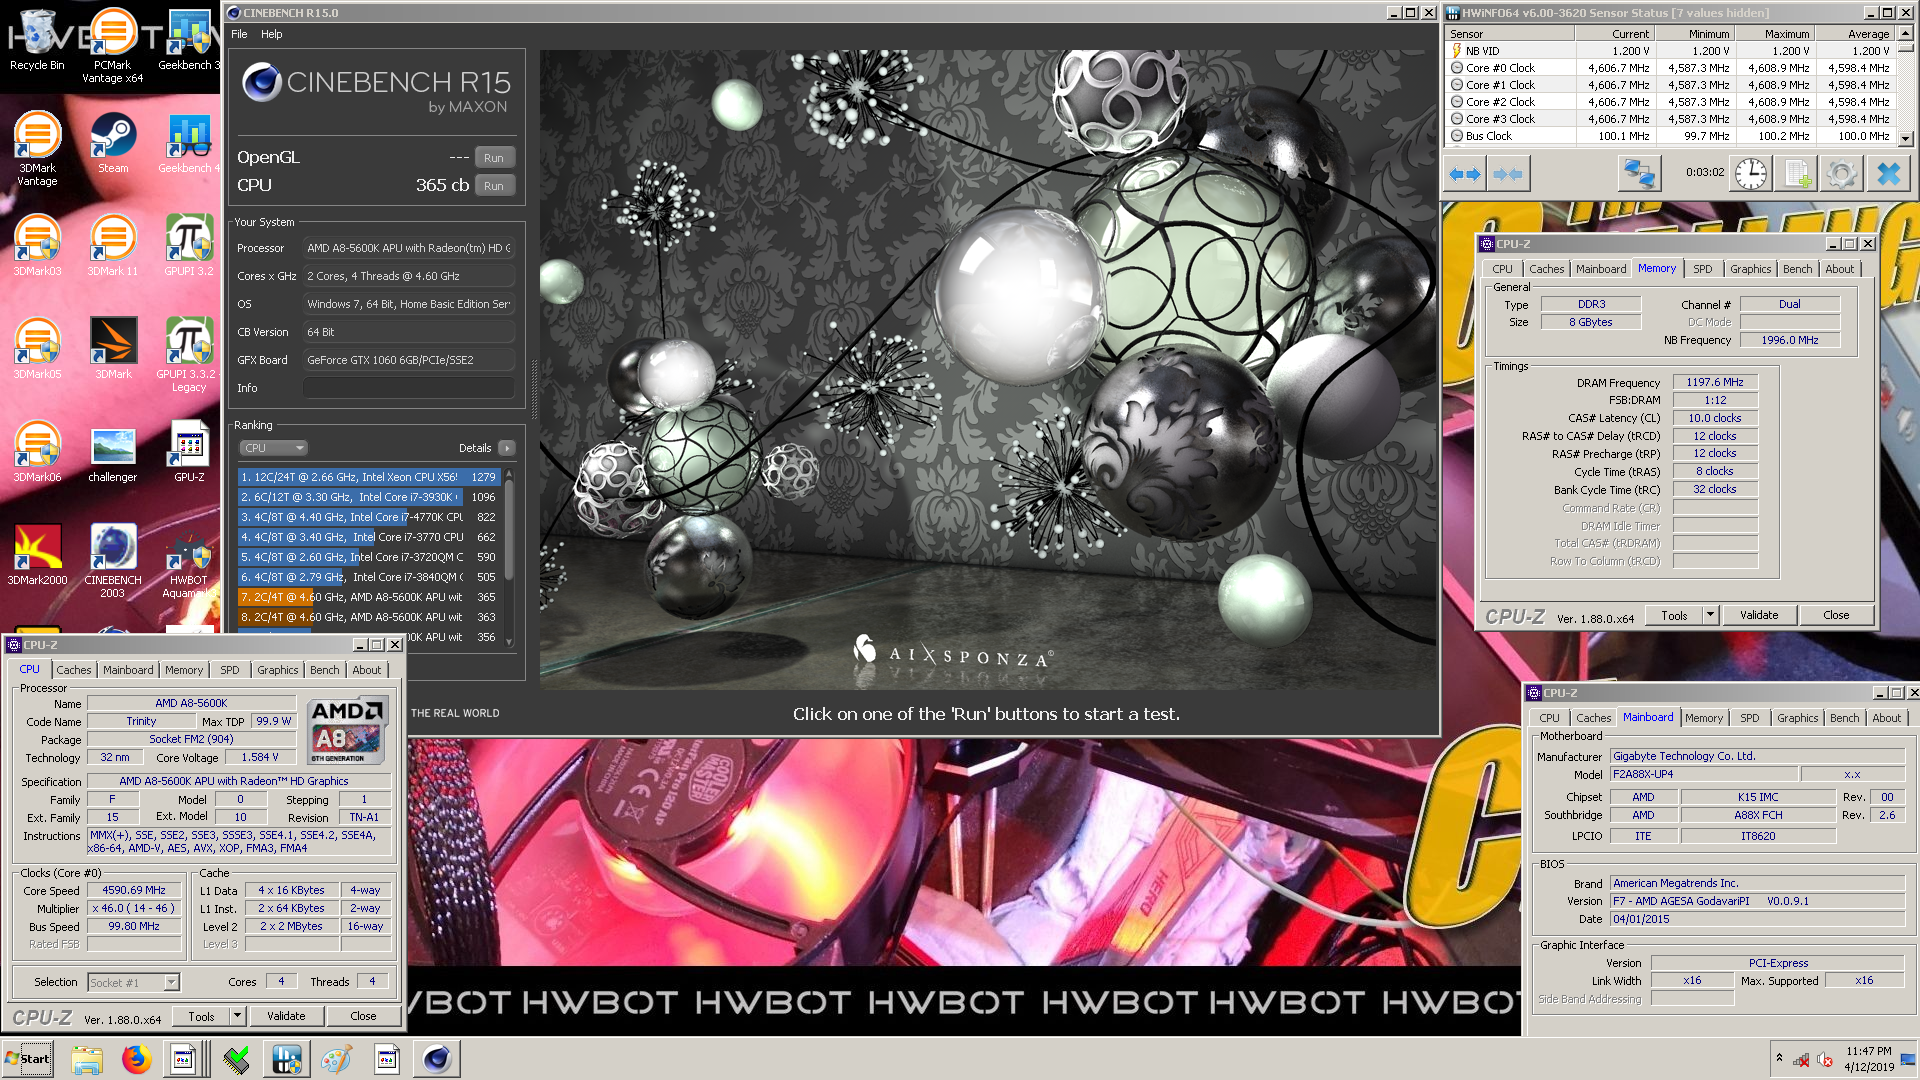Open About tab in CPU-Z Memory window
Image resolution: width=1920 pixels, height=1080 pixels.
click(x=1839, y=269)
